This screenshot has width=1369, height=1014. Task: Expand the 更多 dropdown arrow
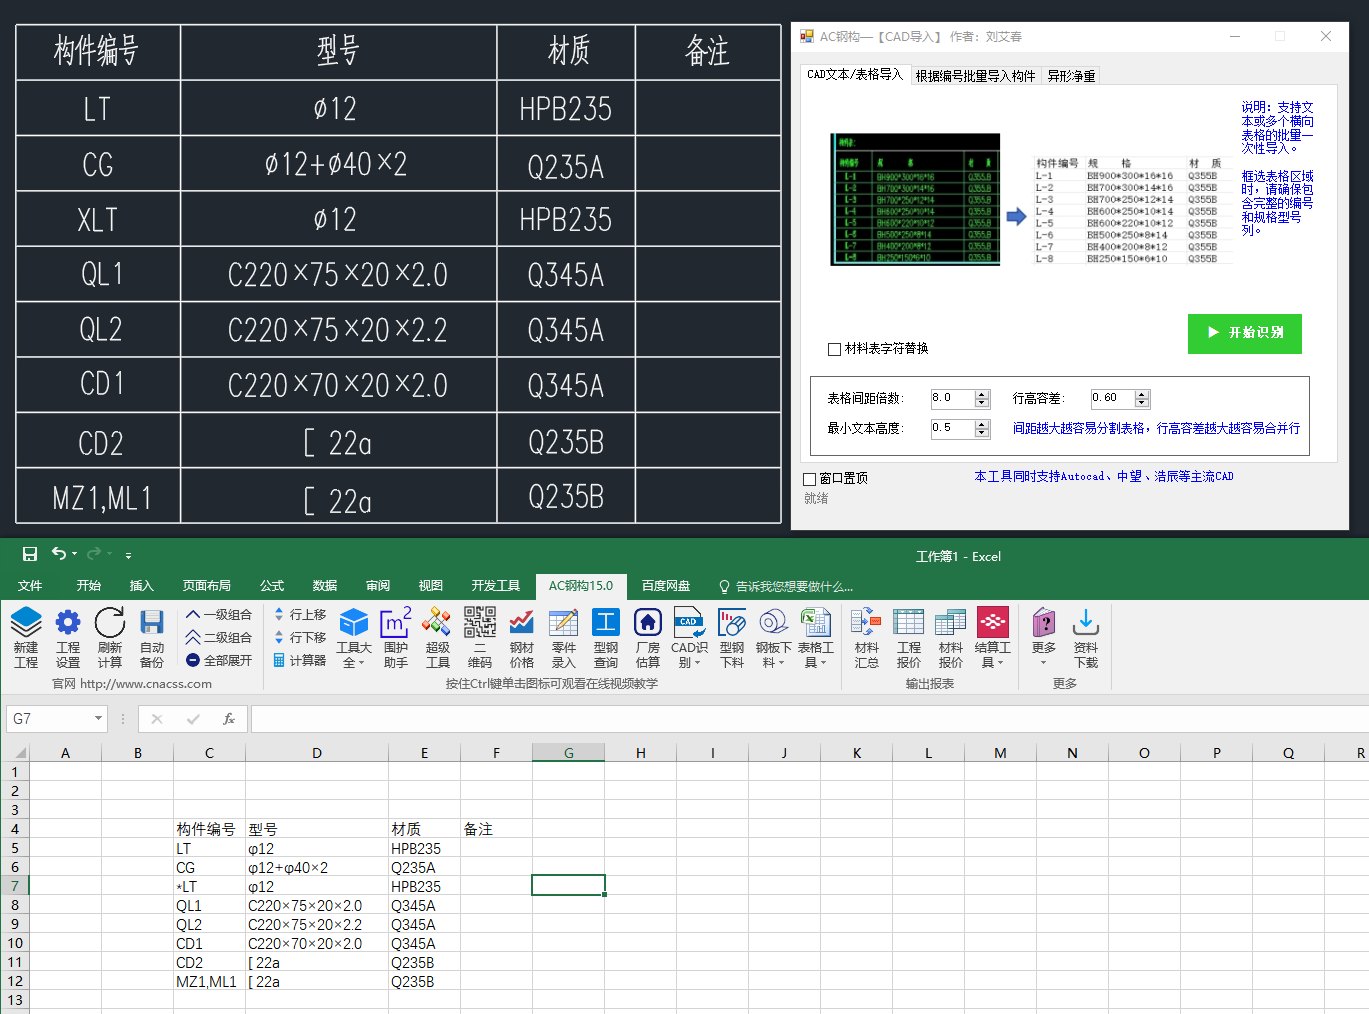pos(1044,662)
